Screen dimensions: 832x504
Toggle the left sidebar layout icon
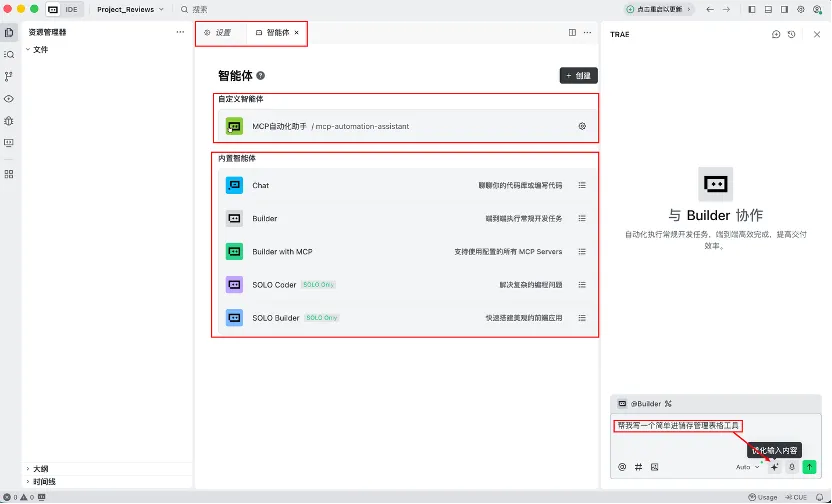click(752, 10)
